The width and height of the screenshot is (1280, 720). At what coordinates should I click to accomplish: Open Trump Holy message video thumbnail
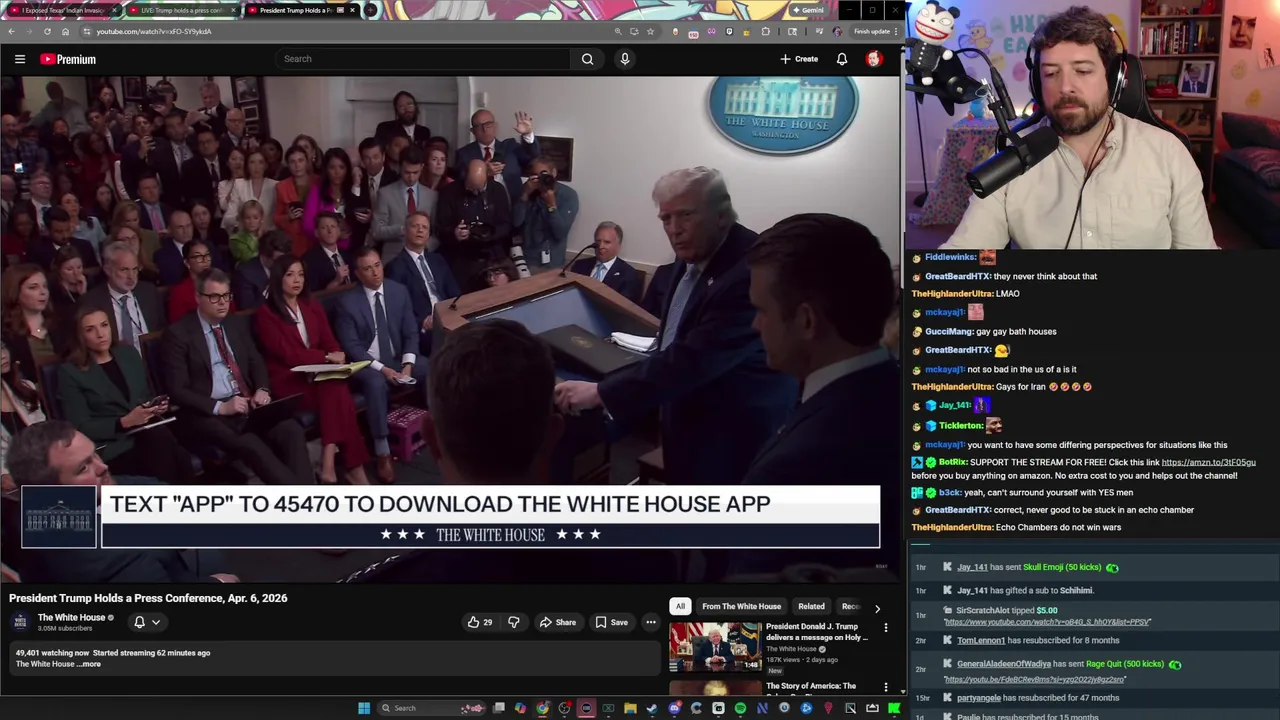(x=715, y=647)
